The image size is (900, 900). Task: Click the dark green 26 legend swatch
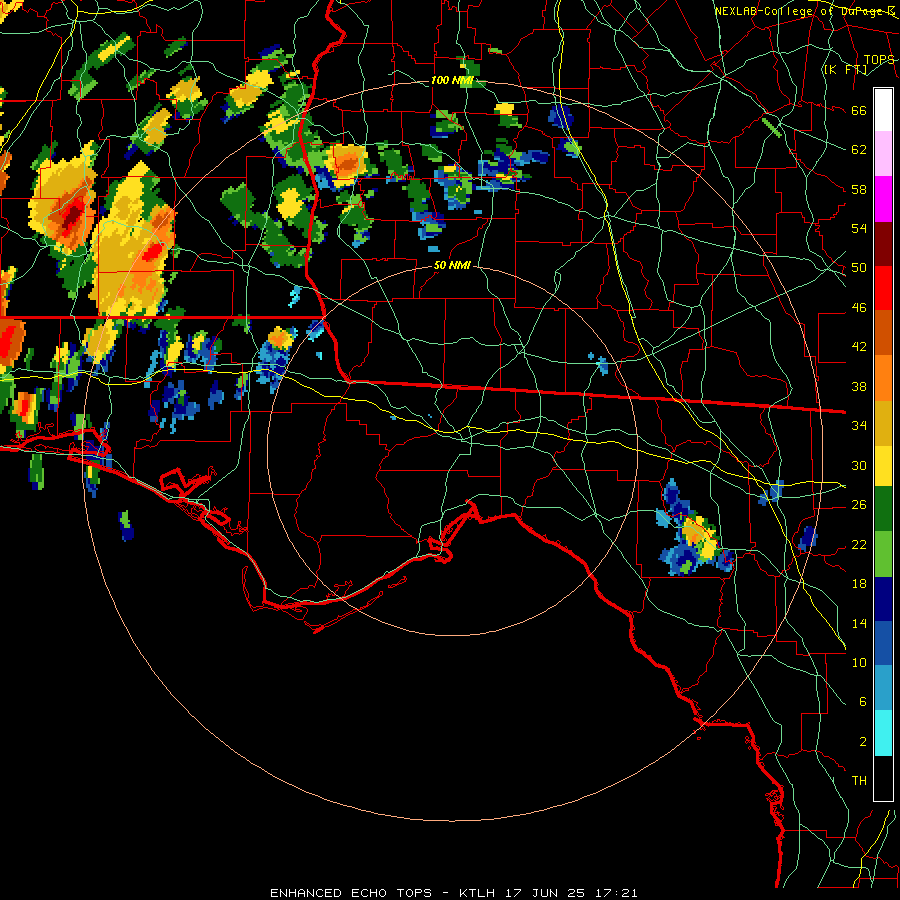pyautogui.click(x=883, y=509)
